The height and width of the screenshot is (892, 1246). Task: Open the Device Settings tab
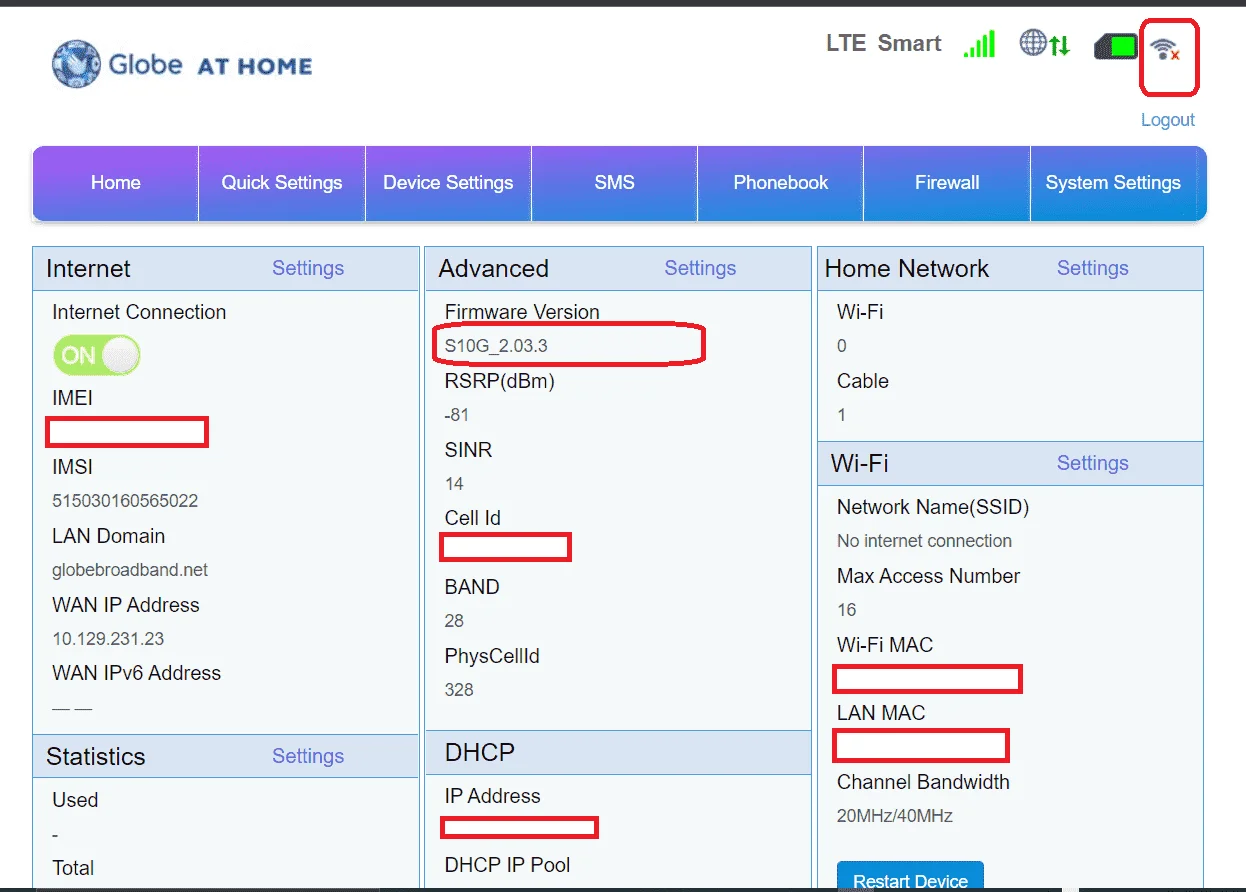coord(448,183)
